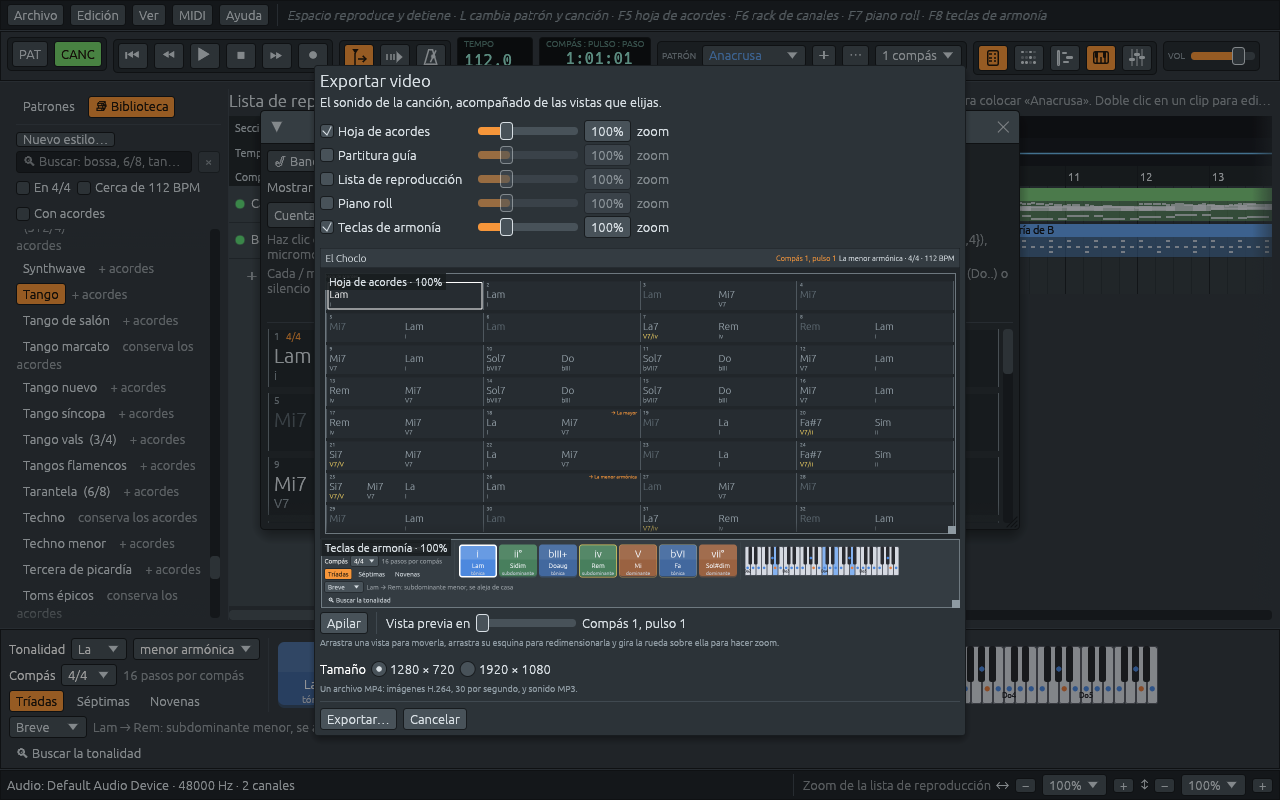Screen dimensions: 1280x800
Task: Add a new pattern with plus button
Action: click(823, 56)
